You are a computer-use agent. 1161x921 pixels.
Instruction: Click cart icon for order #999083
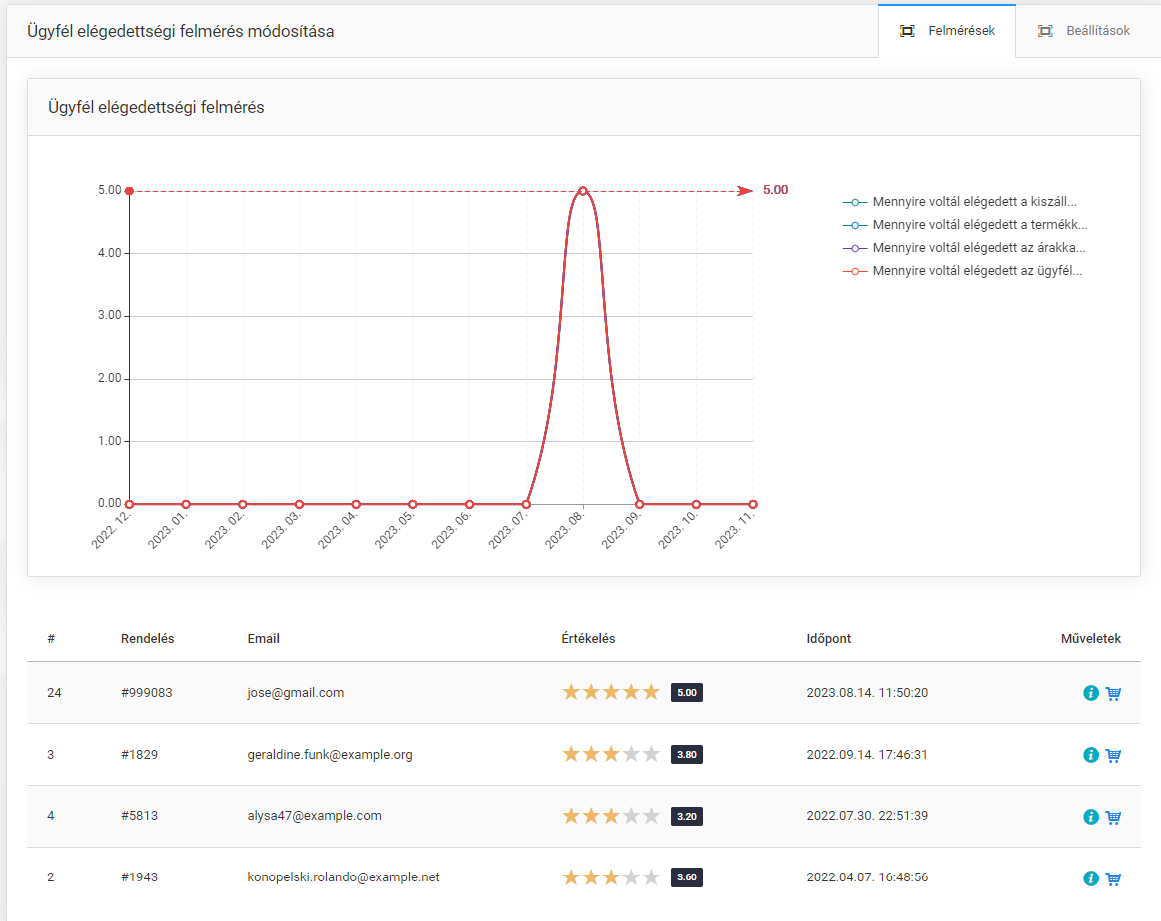pyautogui.click(x=1113, y=693)
